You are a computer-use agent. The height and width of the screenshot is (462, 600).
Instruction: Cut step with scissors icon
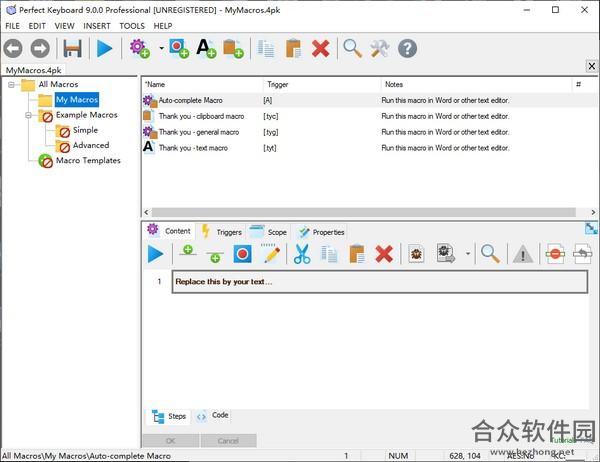[302, 254]
